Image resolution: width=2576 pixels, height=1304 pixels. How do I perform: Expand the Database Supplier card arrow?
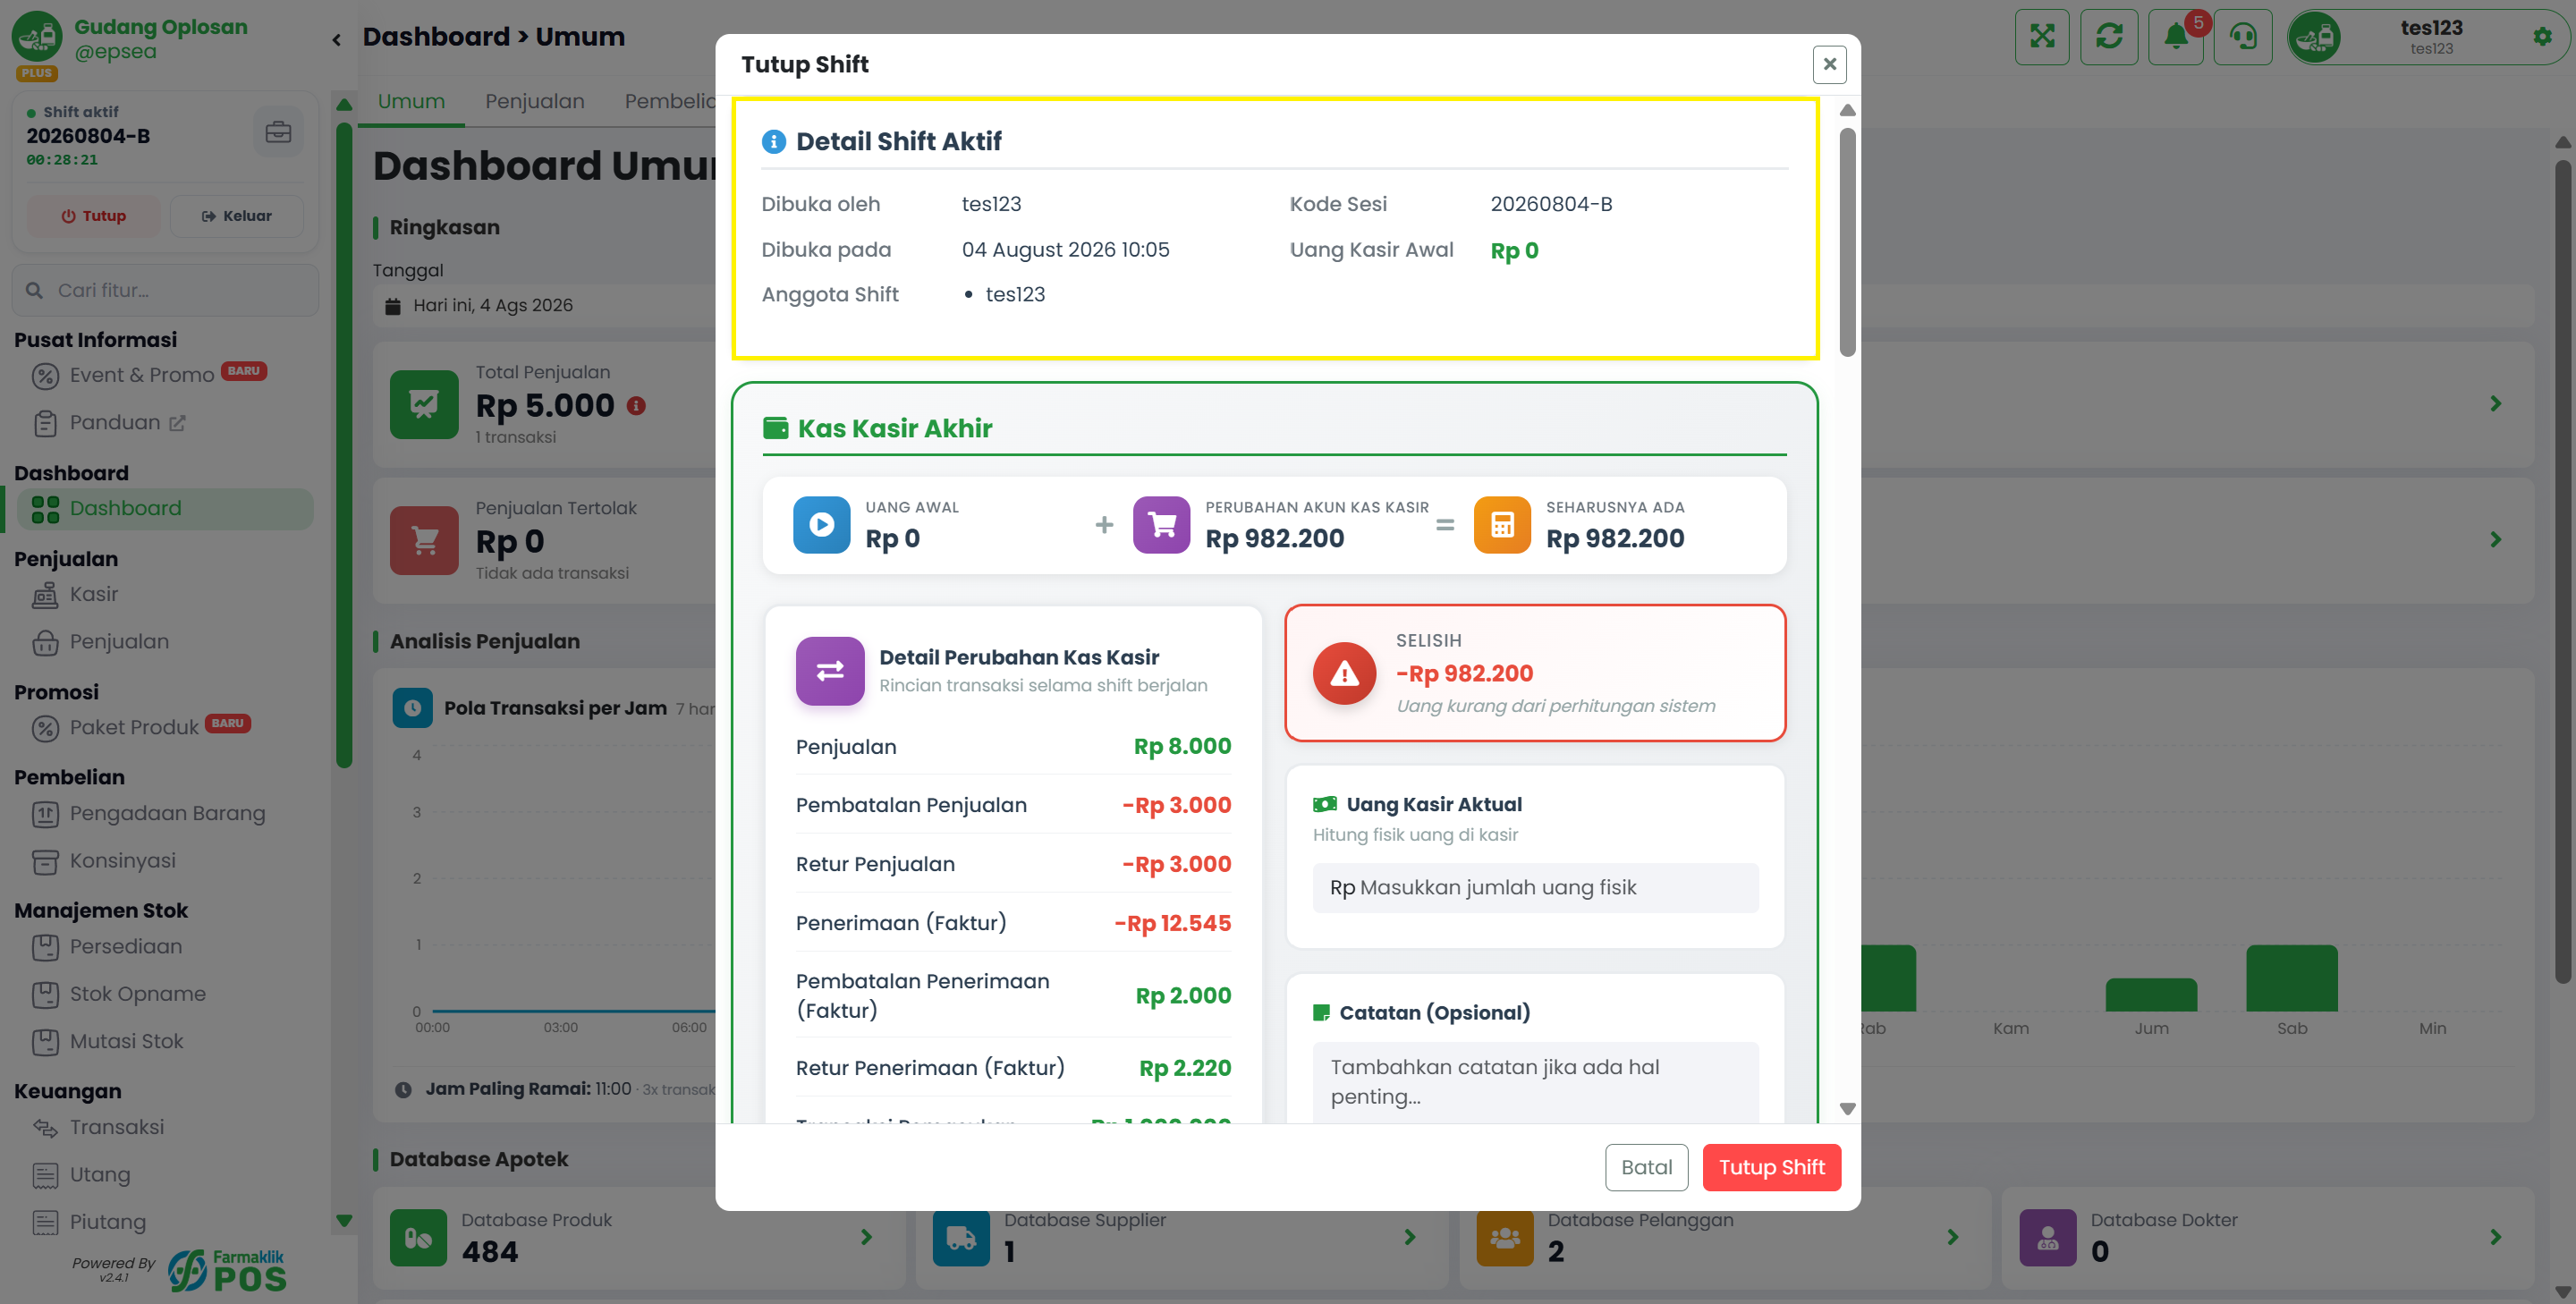click(1409, 1238)
